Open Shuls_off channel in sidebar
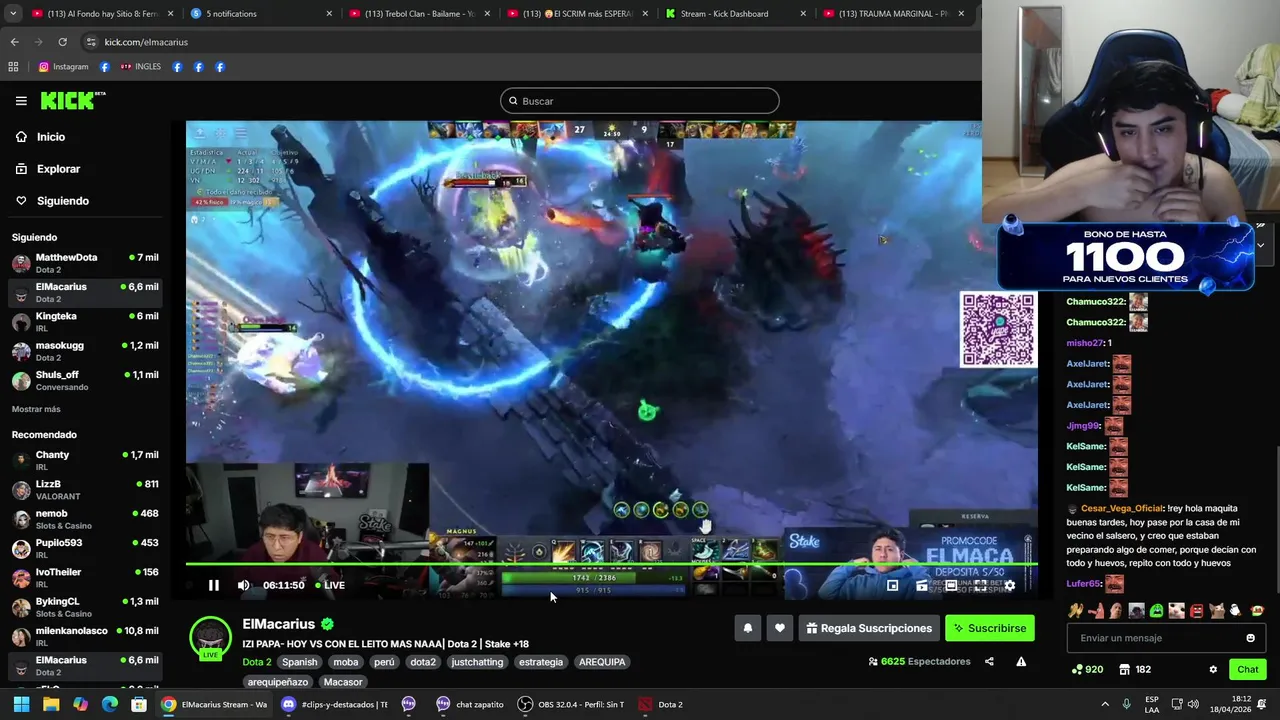This screenshot has height=720, width=1280. (x=84, y=380)
